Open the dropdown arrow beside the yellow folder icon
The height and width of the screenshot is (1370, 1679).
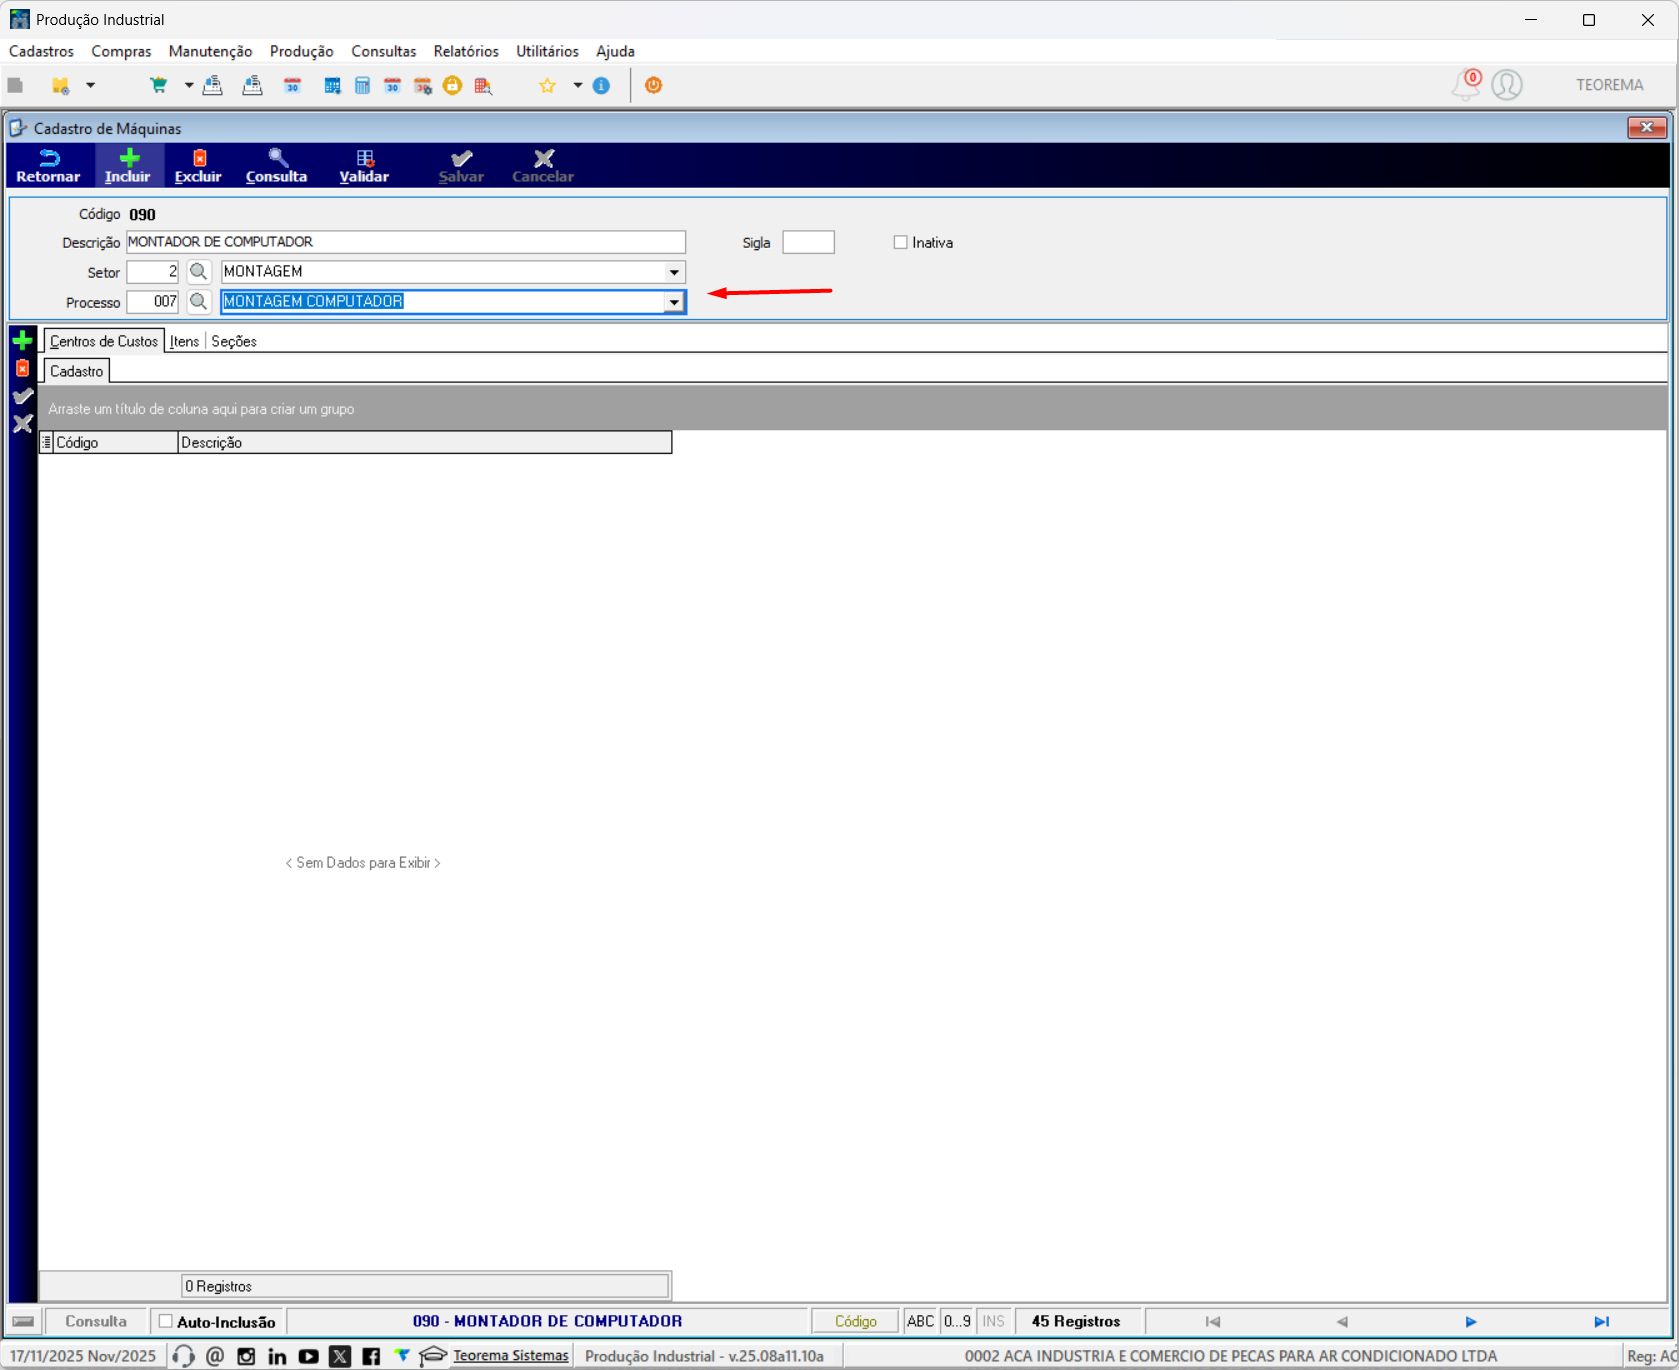pos(90,85)
